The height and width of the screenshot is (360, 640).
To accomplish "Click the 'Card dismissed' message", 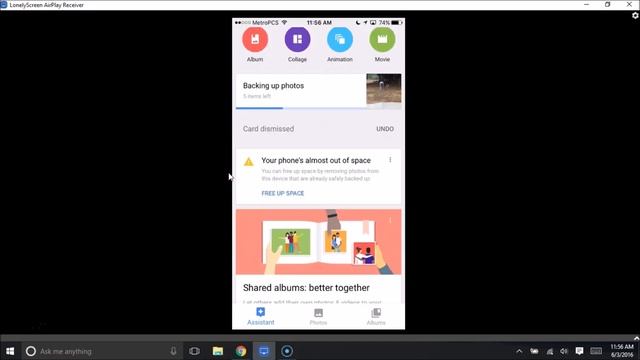I will 268,129.
